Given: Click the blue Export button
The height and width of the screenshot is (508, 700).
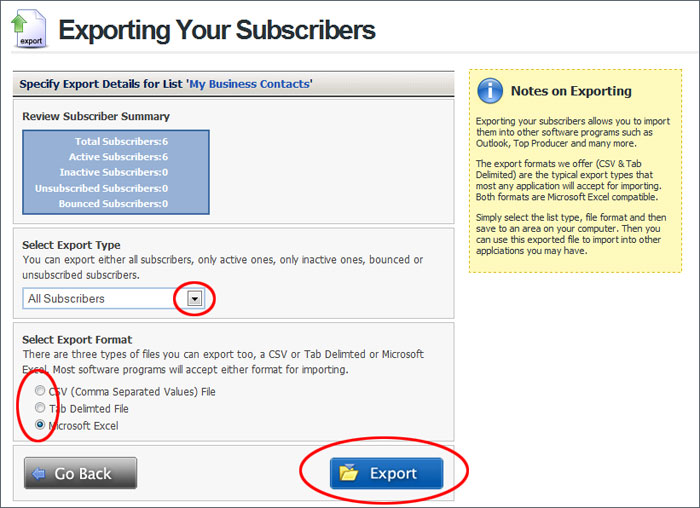Looking at the screenshot, I should tap(387, 473).
